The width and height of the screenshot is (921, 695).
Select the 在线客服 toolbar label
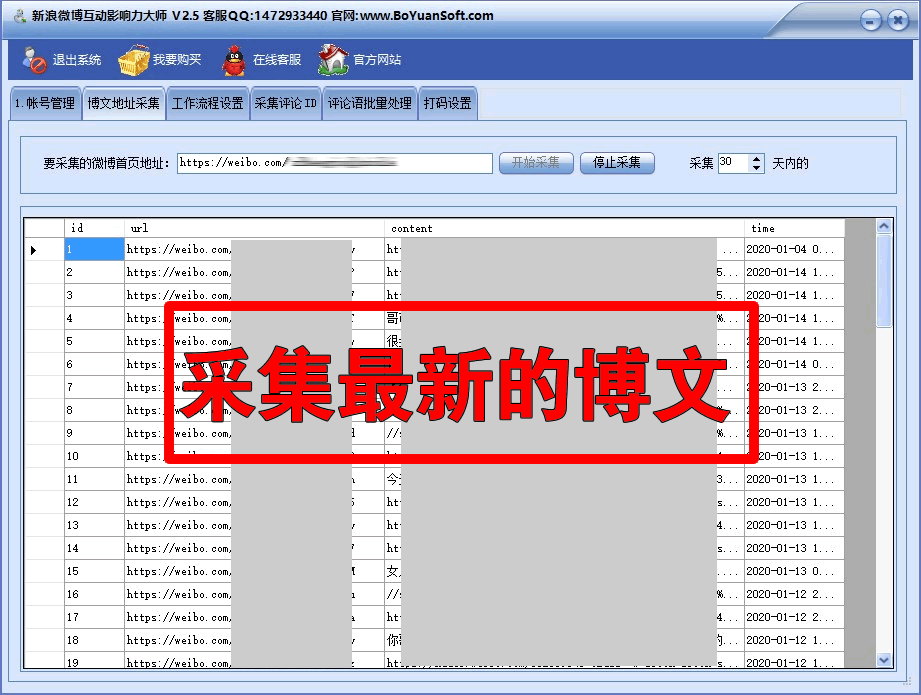coord(277,60)
